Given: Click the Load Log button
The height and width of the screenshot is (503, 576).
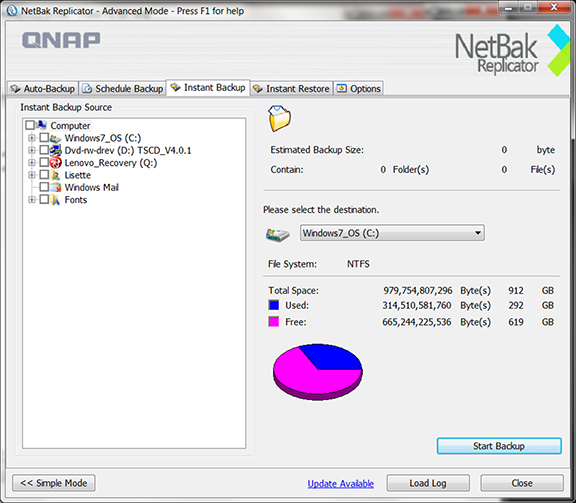Looking at the screenshot, I should tap(428, 483).
